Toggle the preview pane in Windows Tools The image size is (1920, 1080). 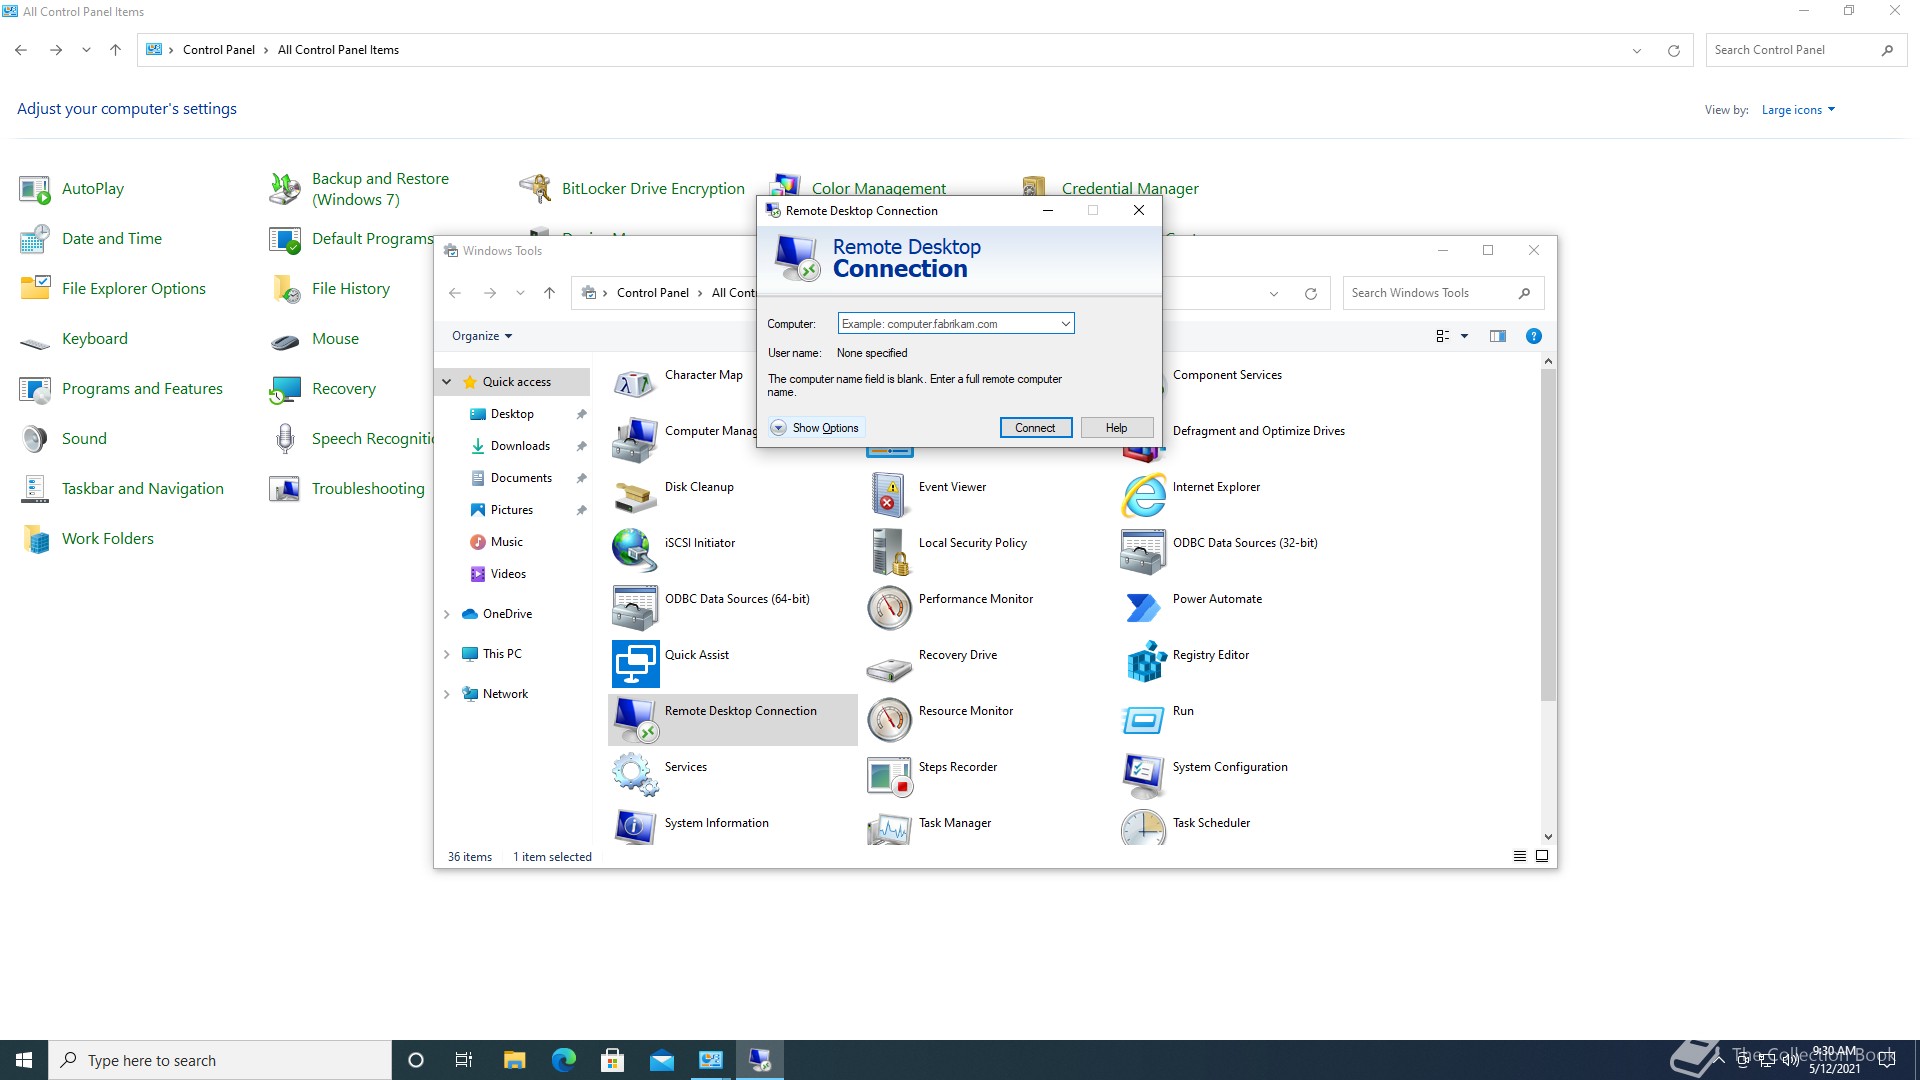[1497, 336]
